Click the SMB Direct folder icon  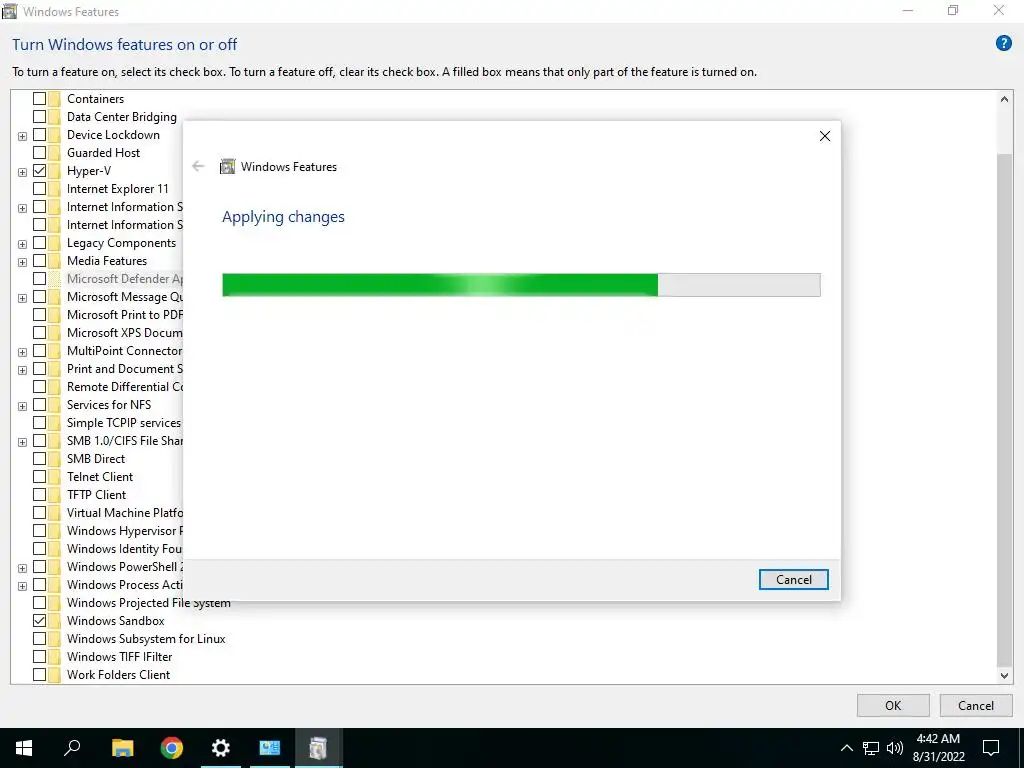[x=54, y=459]
